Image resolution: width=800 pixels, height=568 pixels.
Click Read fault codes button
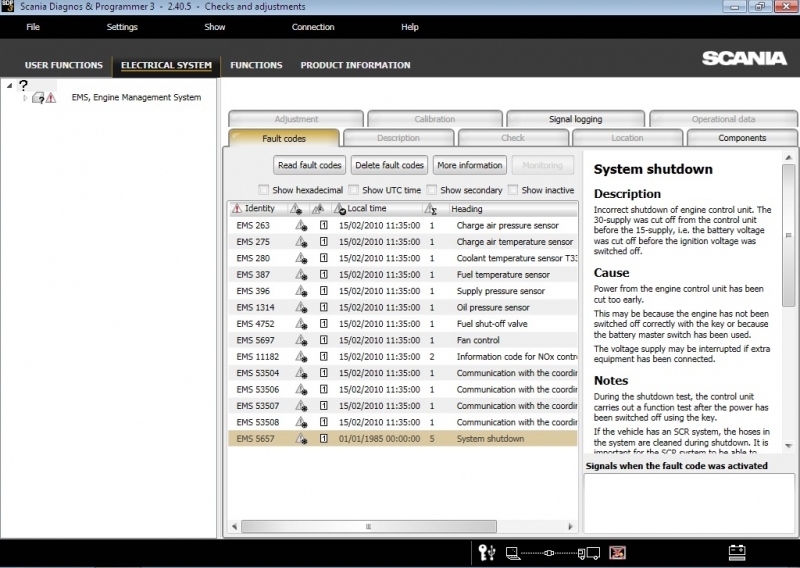[x=309, y=165]
